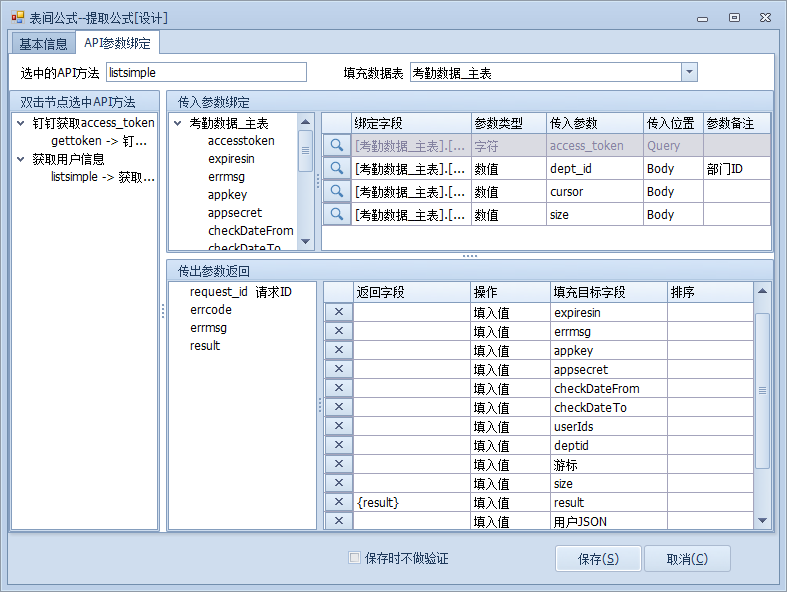This screenshot has width=787, height=592.
Task: Enable 保存时不做验证 checkbox
Action: pos(354,558)
